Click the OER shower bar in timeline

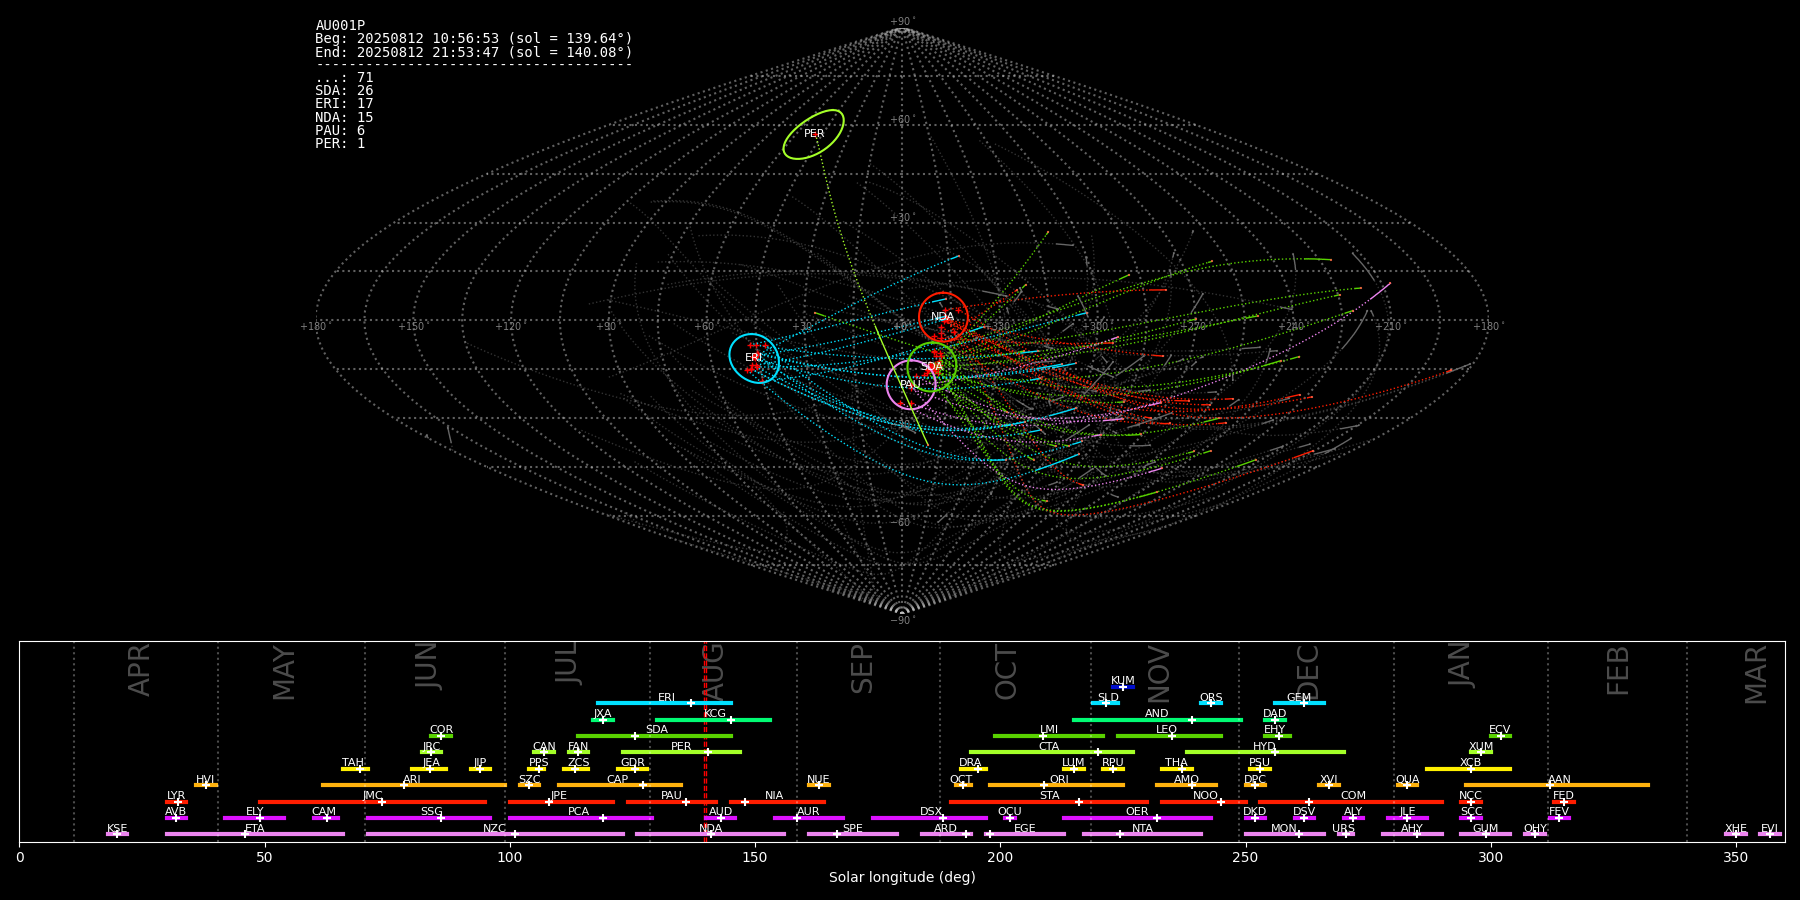(1137, 818)
